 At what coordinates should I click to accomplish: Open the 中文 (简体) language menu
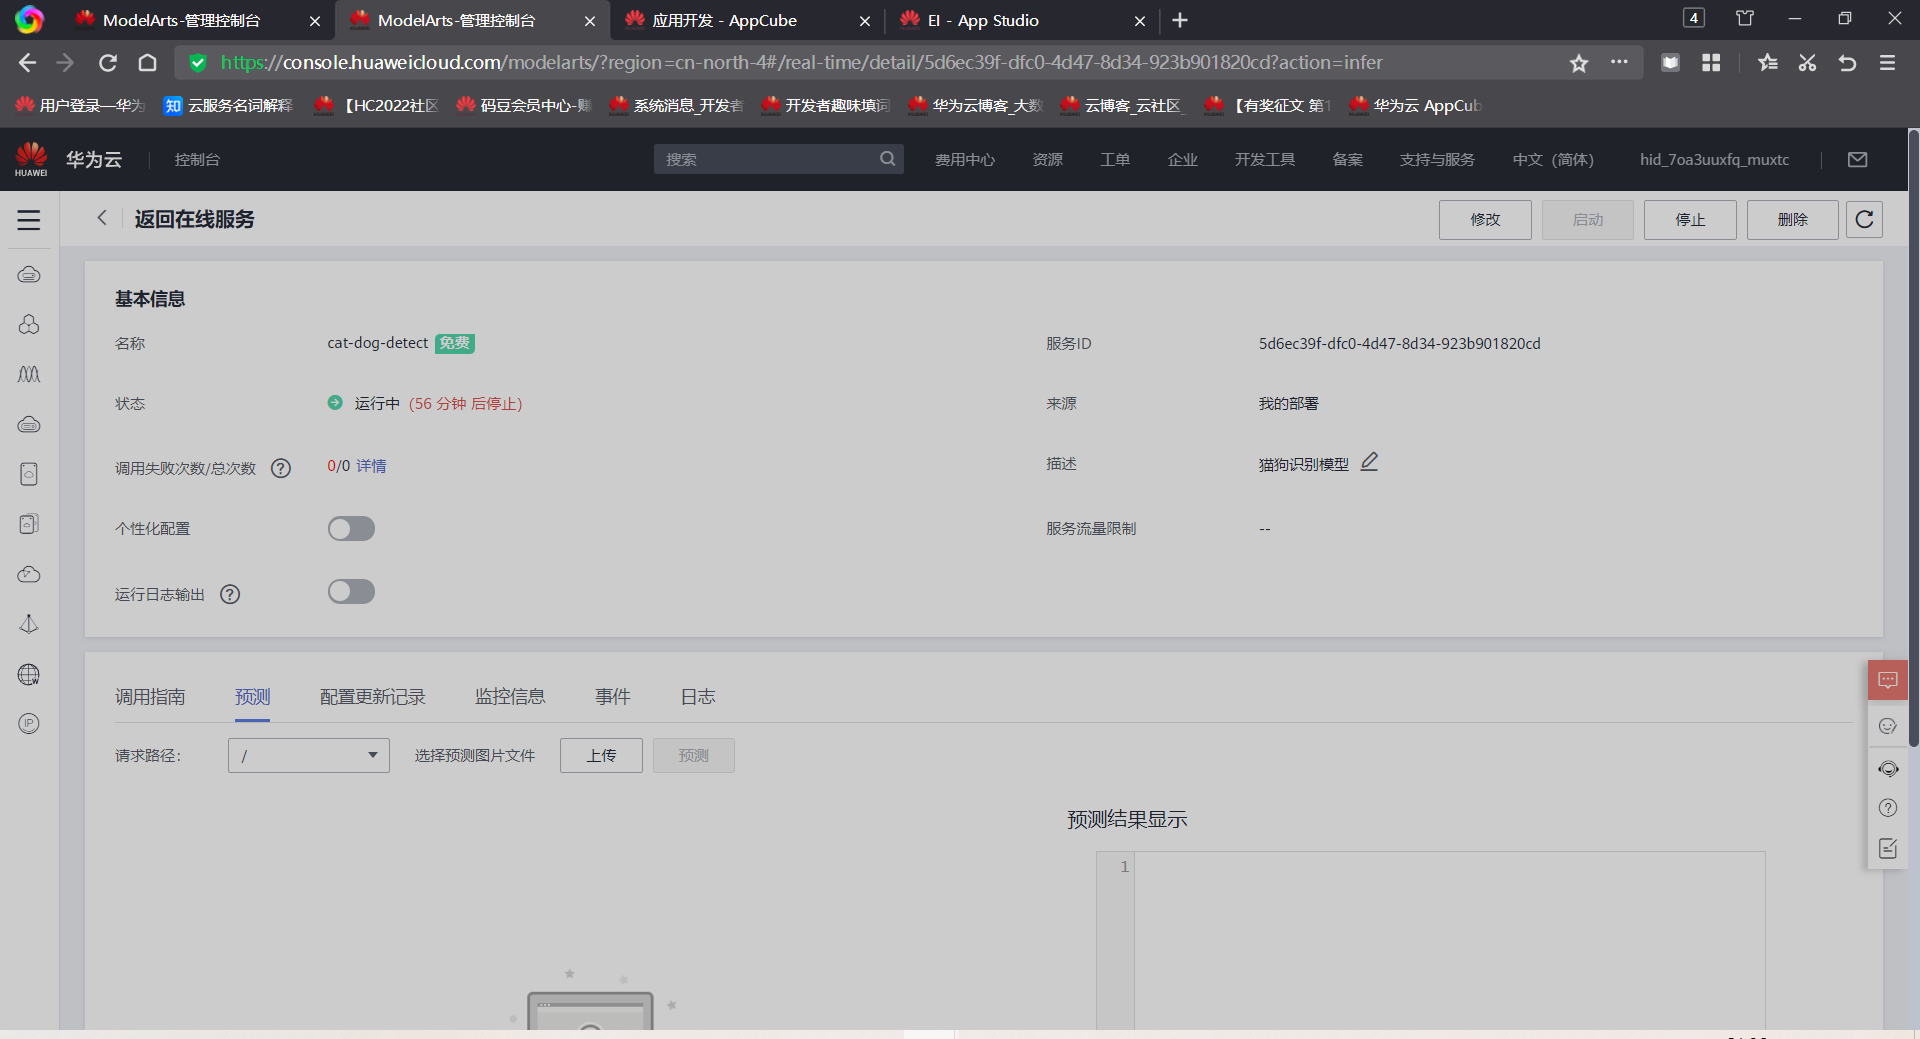1553,160
